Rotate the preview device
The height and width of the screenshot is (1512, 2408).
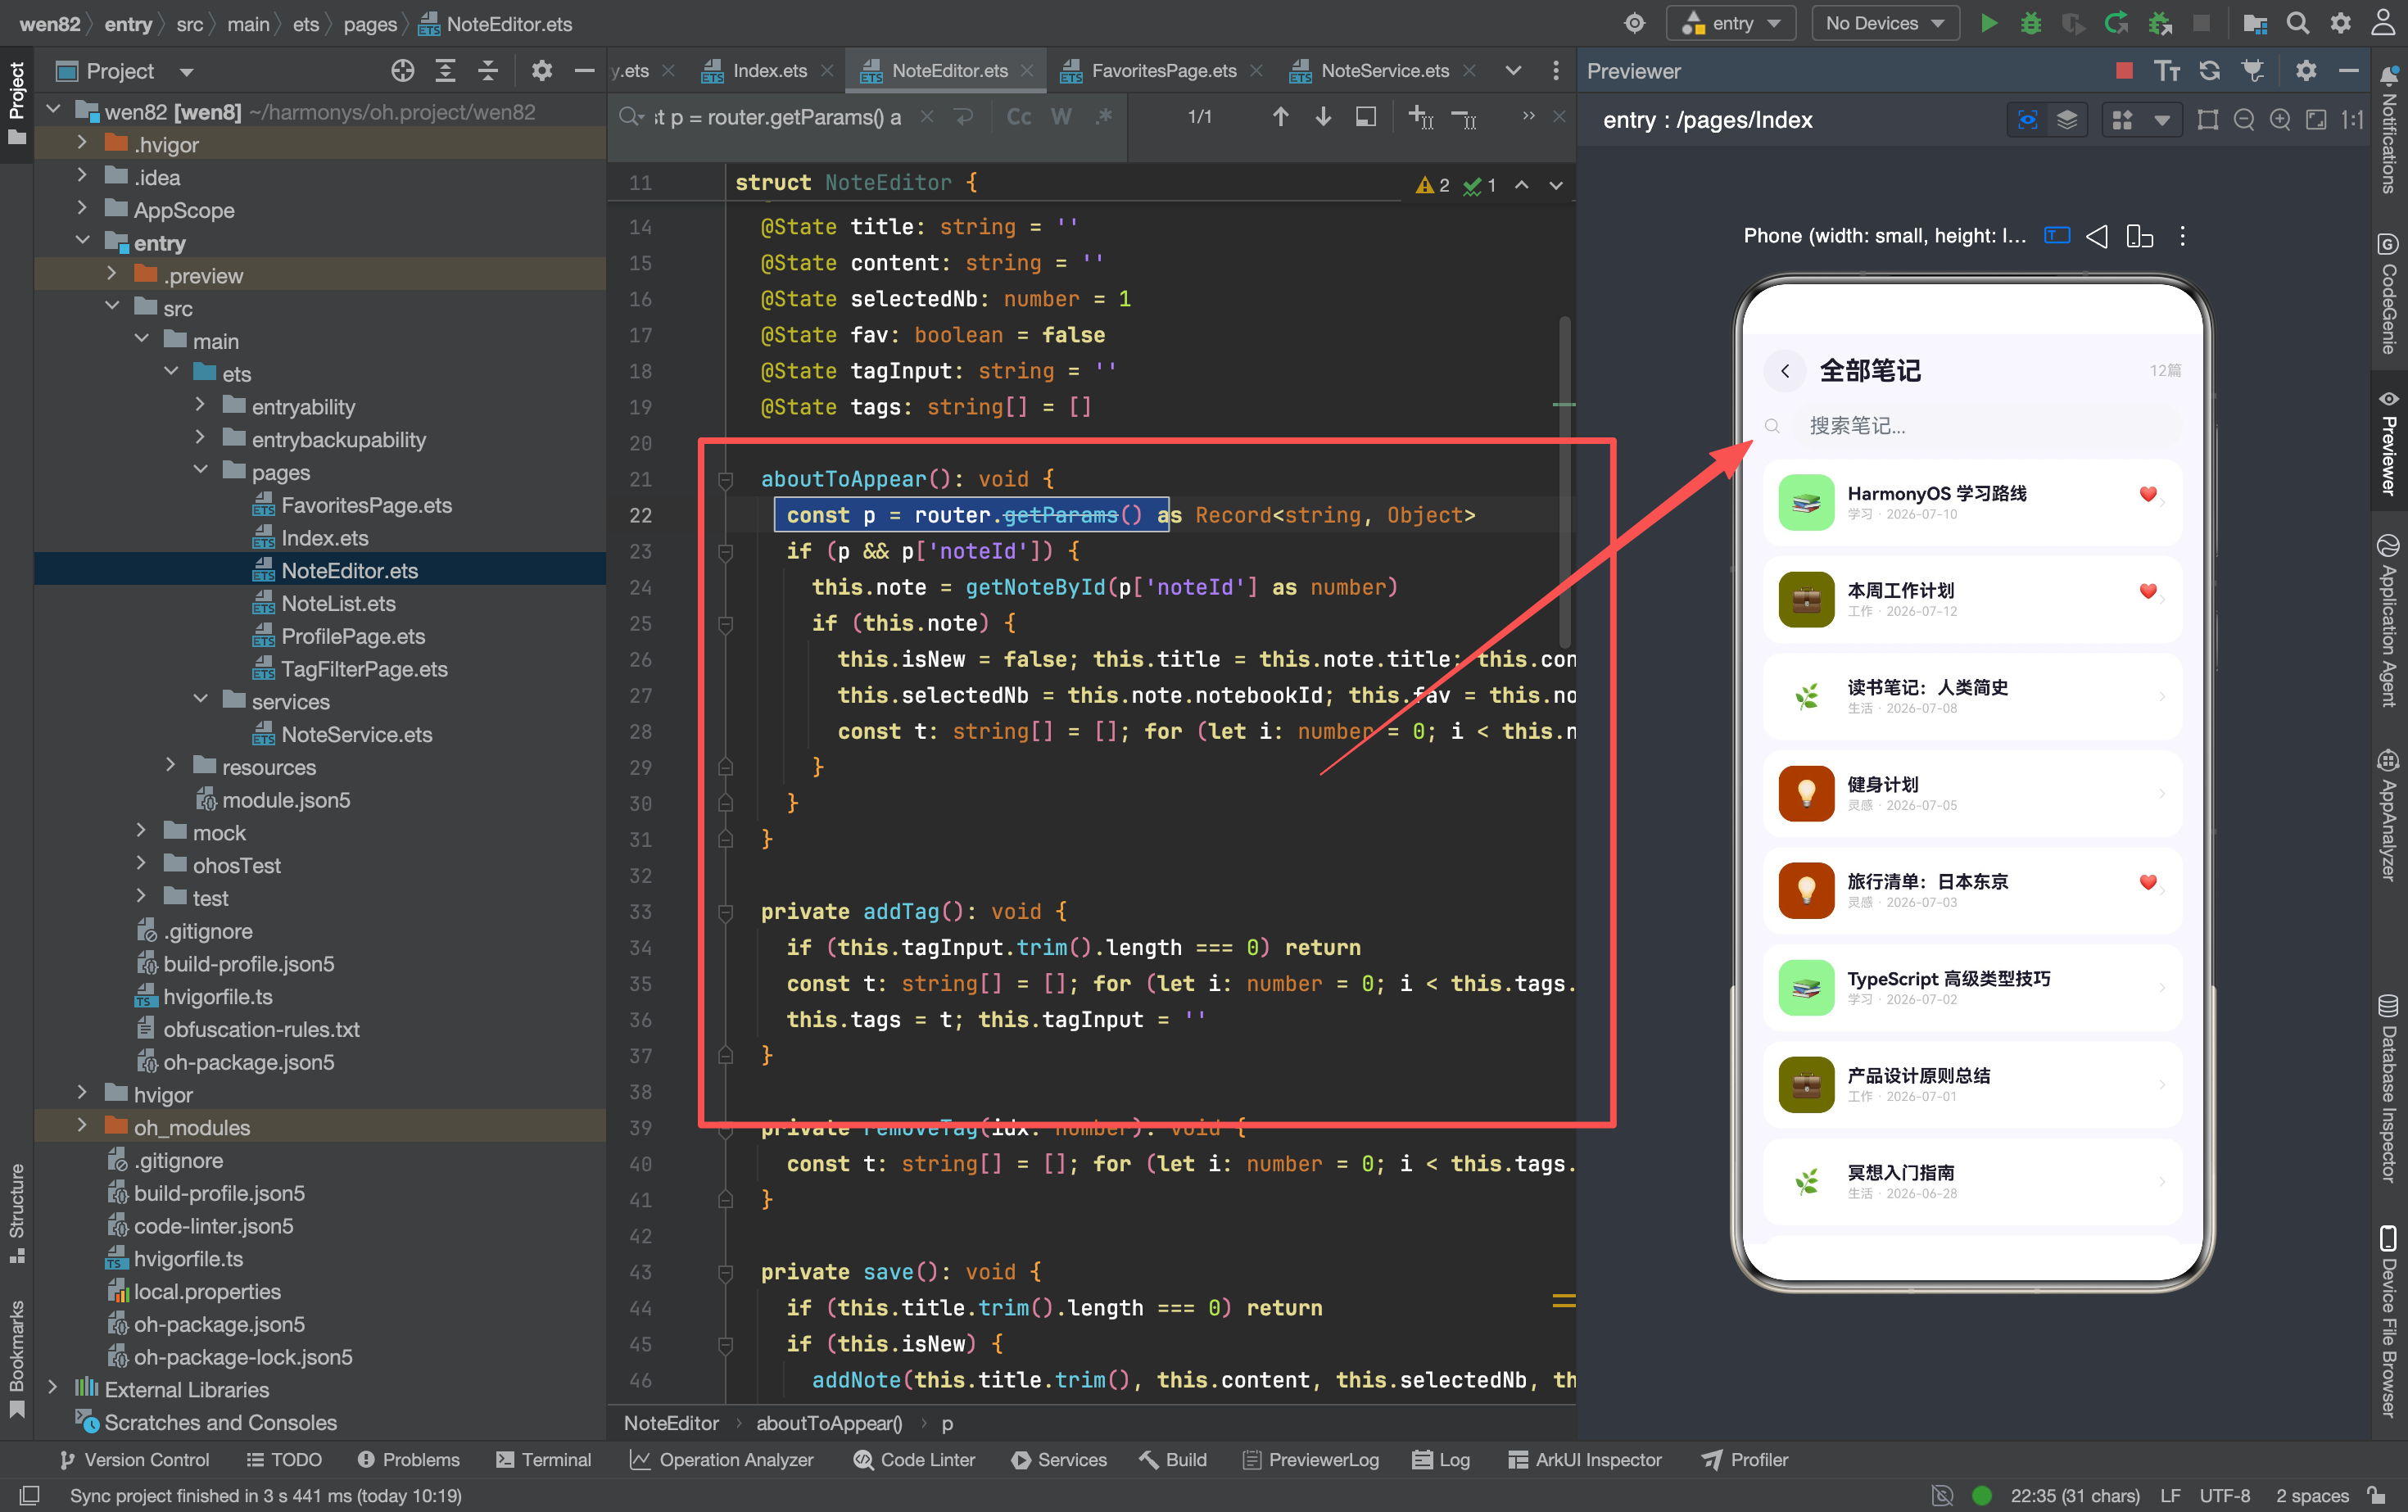pos(2139,236)
